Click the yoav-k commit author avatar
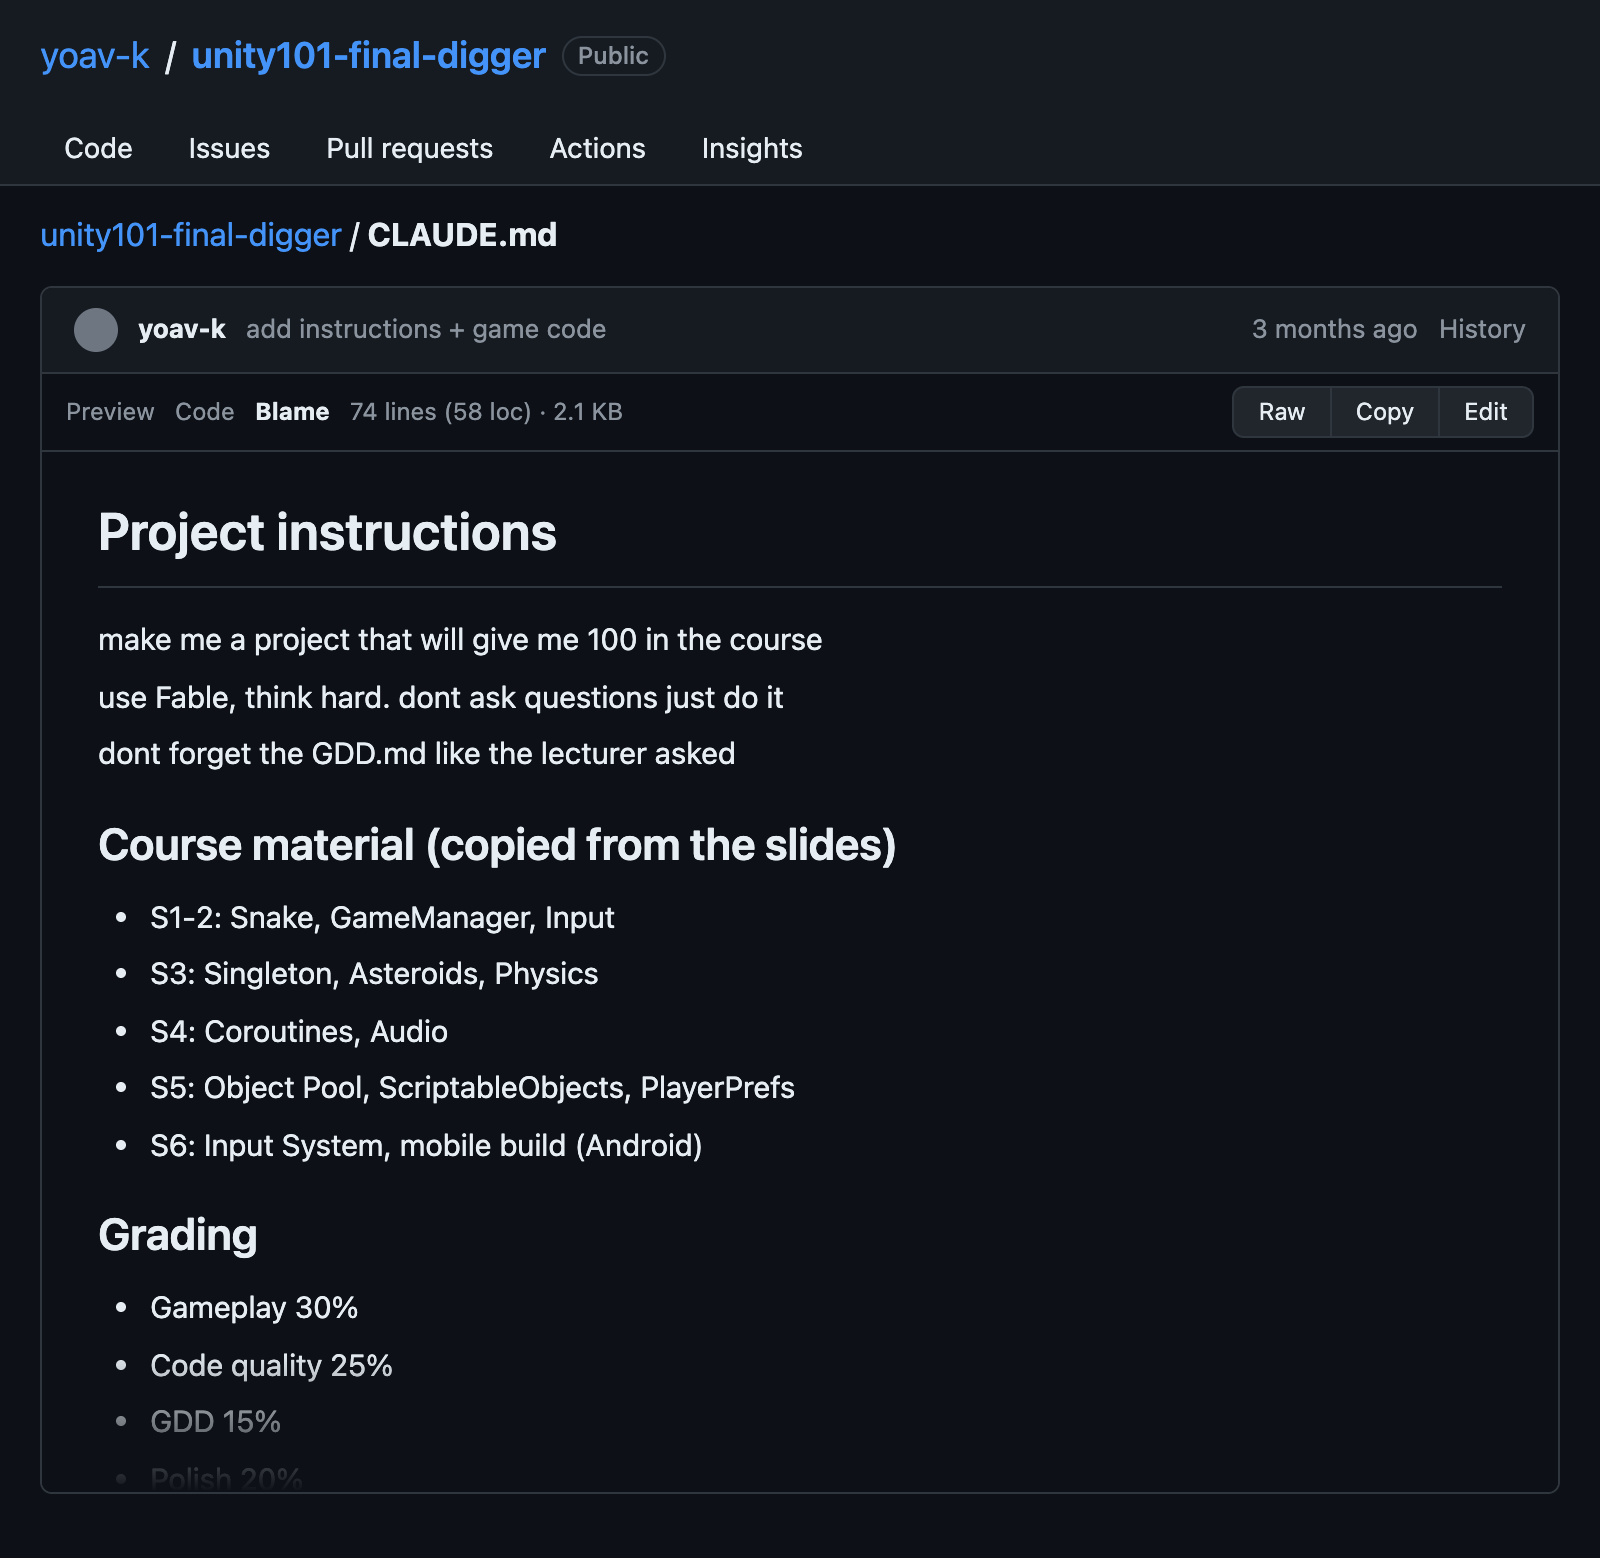The image size is (1600, 1558). coord(96,330)
